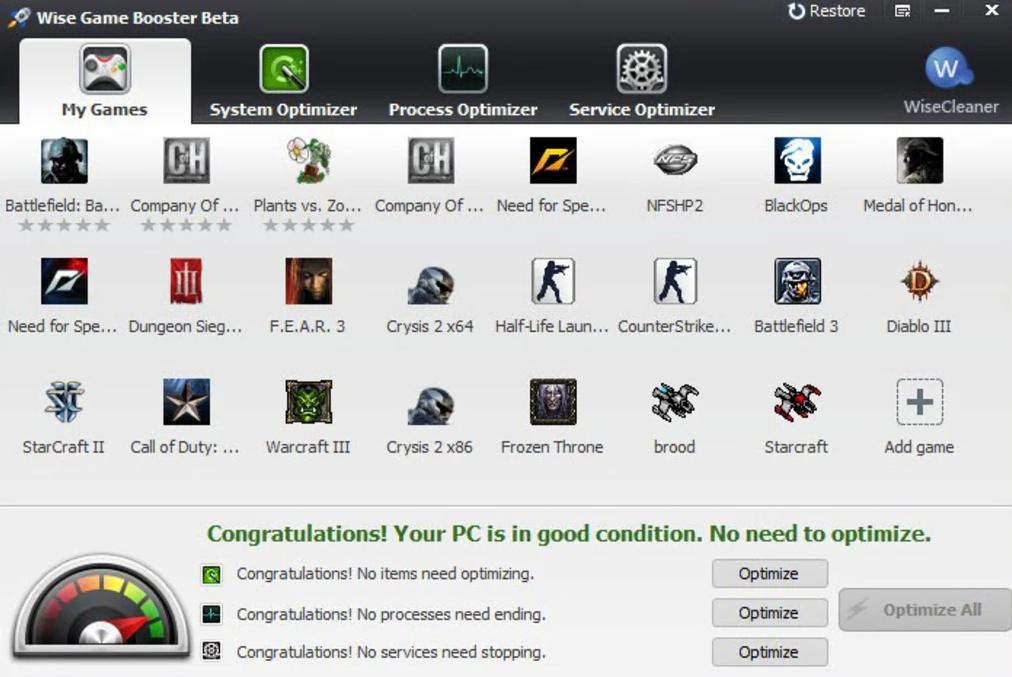The image size is (1012, 677).
Task: Click Optimize for processes need ending
Action: click(769, 613)
